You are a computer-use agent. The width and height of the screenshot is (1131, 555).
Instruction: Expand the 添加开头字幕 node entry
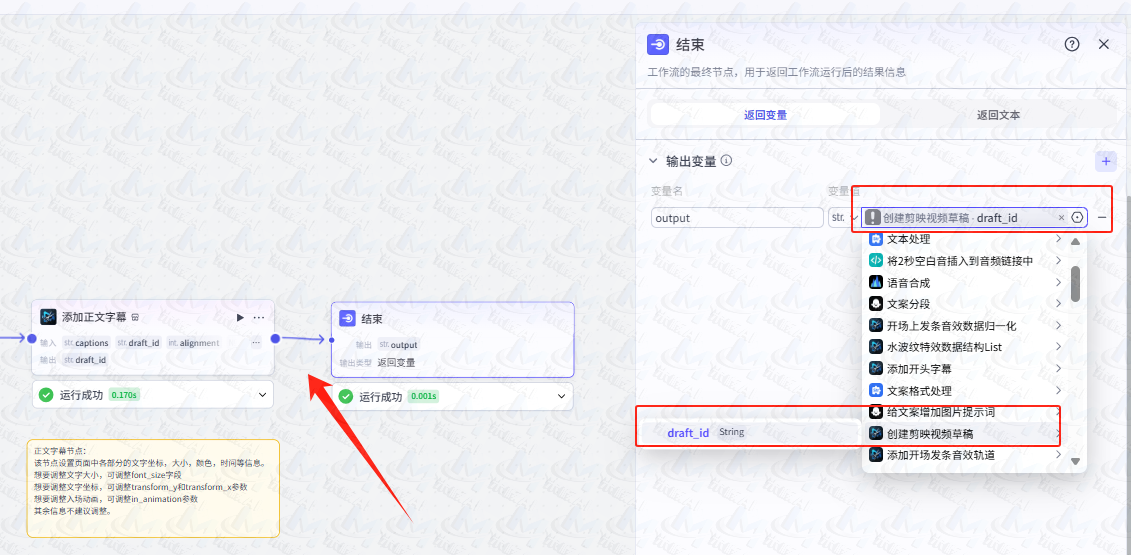point(1058,368)
